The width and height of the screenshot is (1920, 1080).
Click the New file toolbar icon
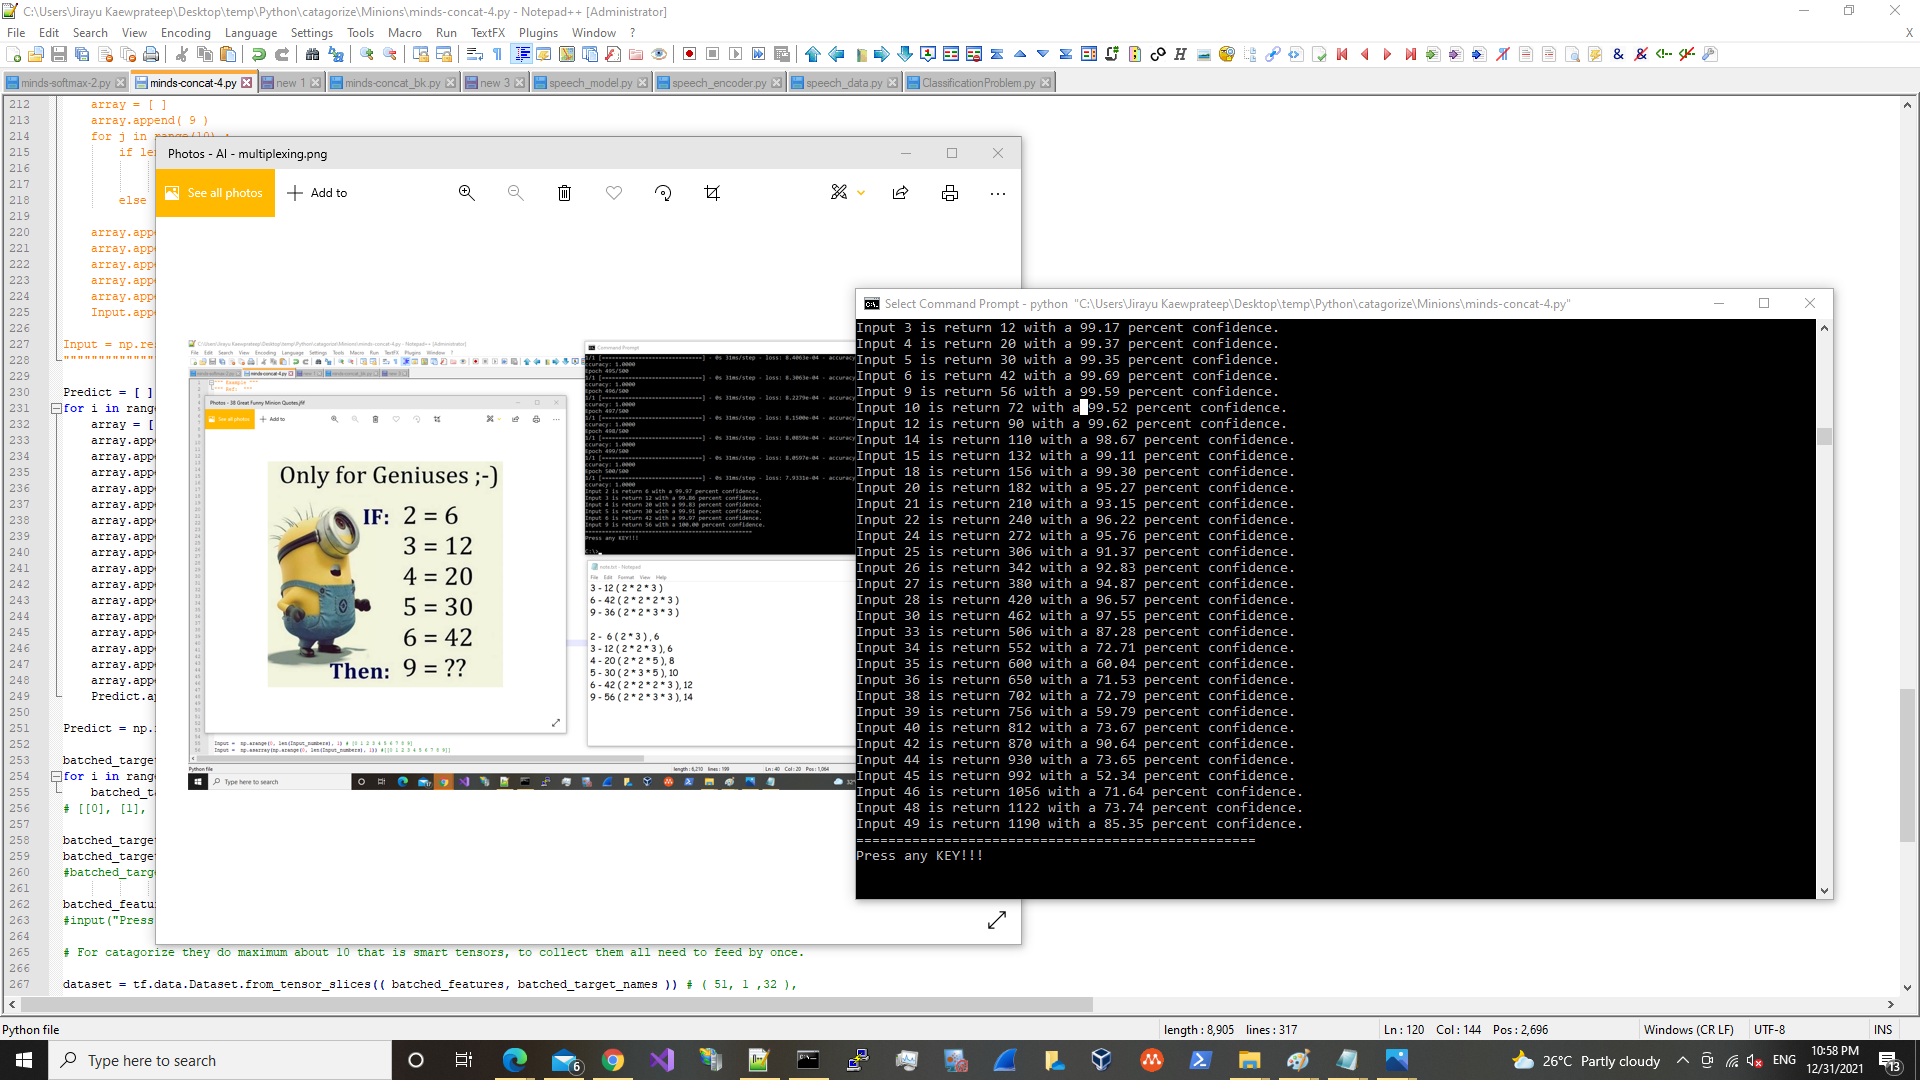(x=13, y=54)
